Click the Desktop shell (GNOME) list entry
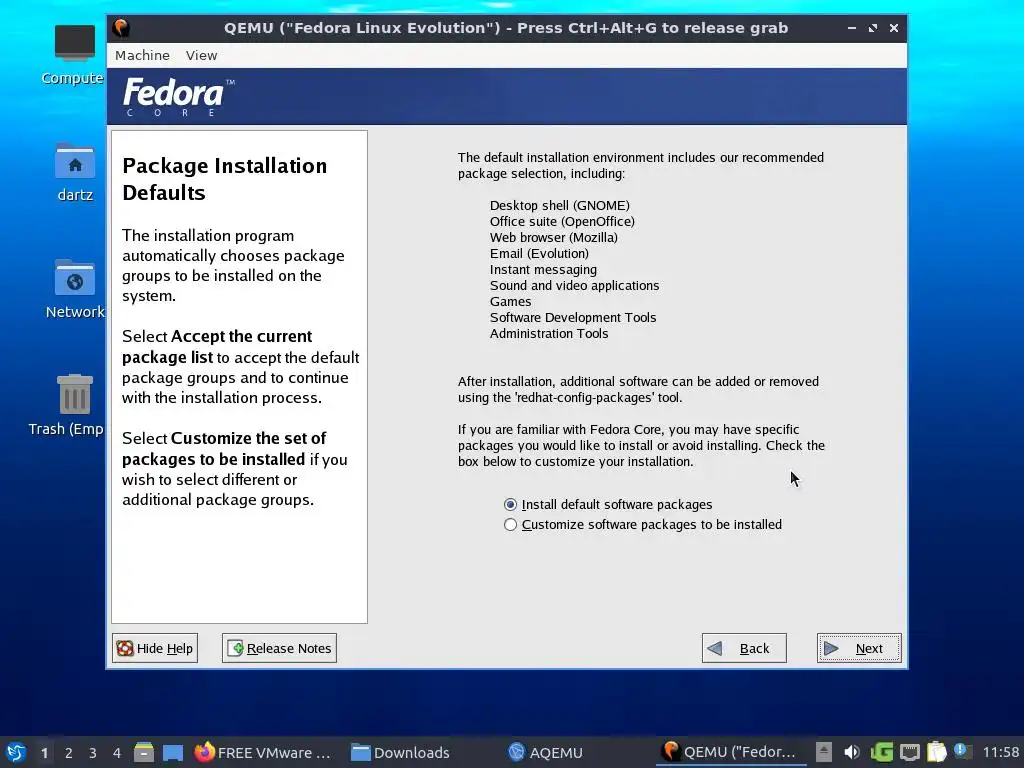Image resolution: width=1024 pixels, height=768 pixels. click(560, 205)
